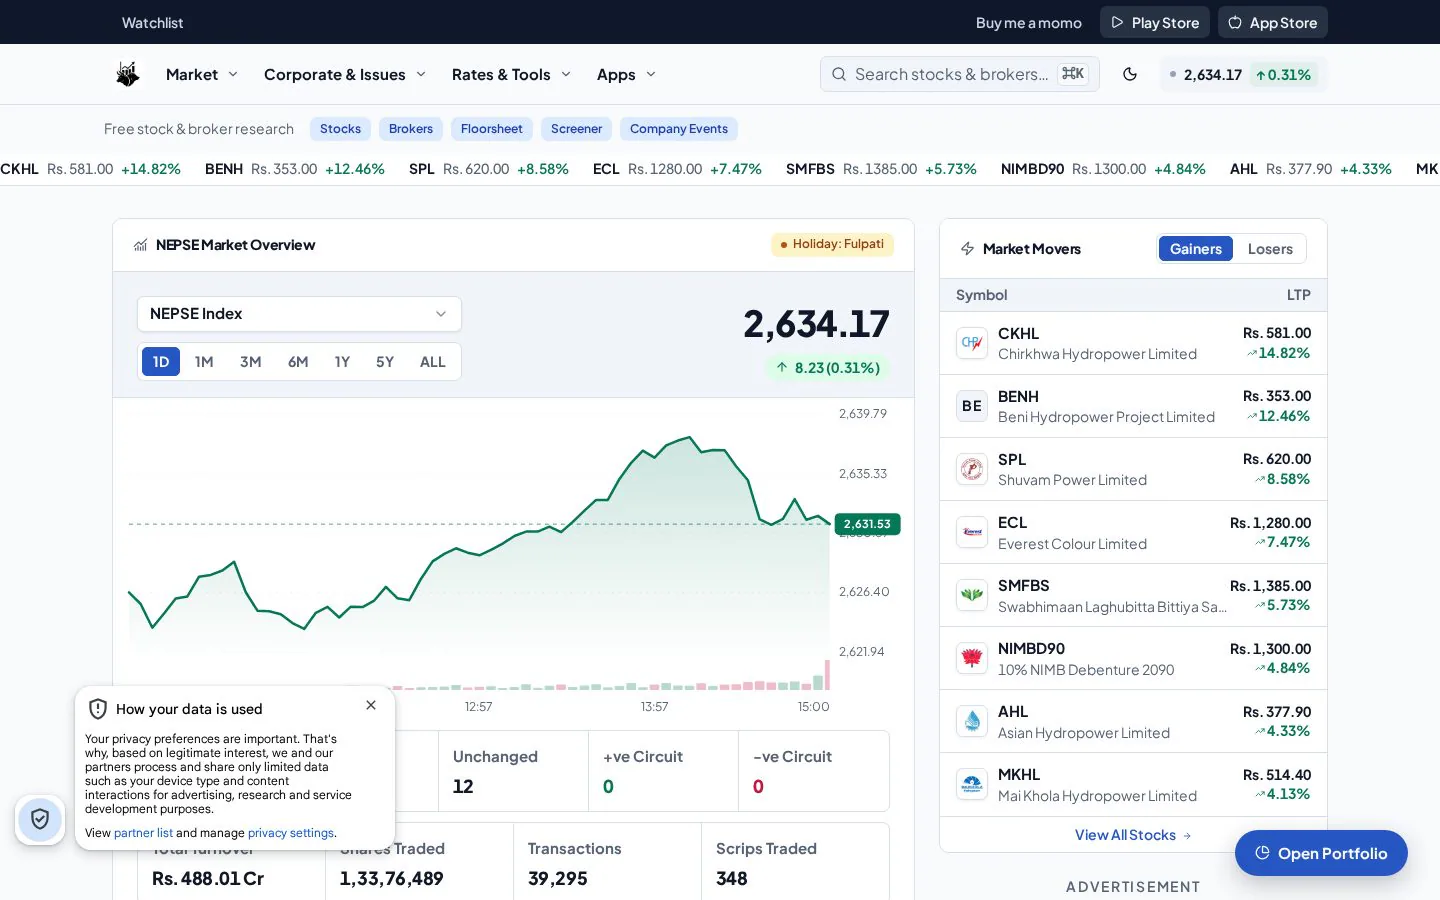Toggle dark mode moon icon
The height and width of the screenshot is (900, 1440).
pyautogui.click(x=1130, y=74)
